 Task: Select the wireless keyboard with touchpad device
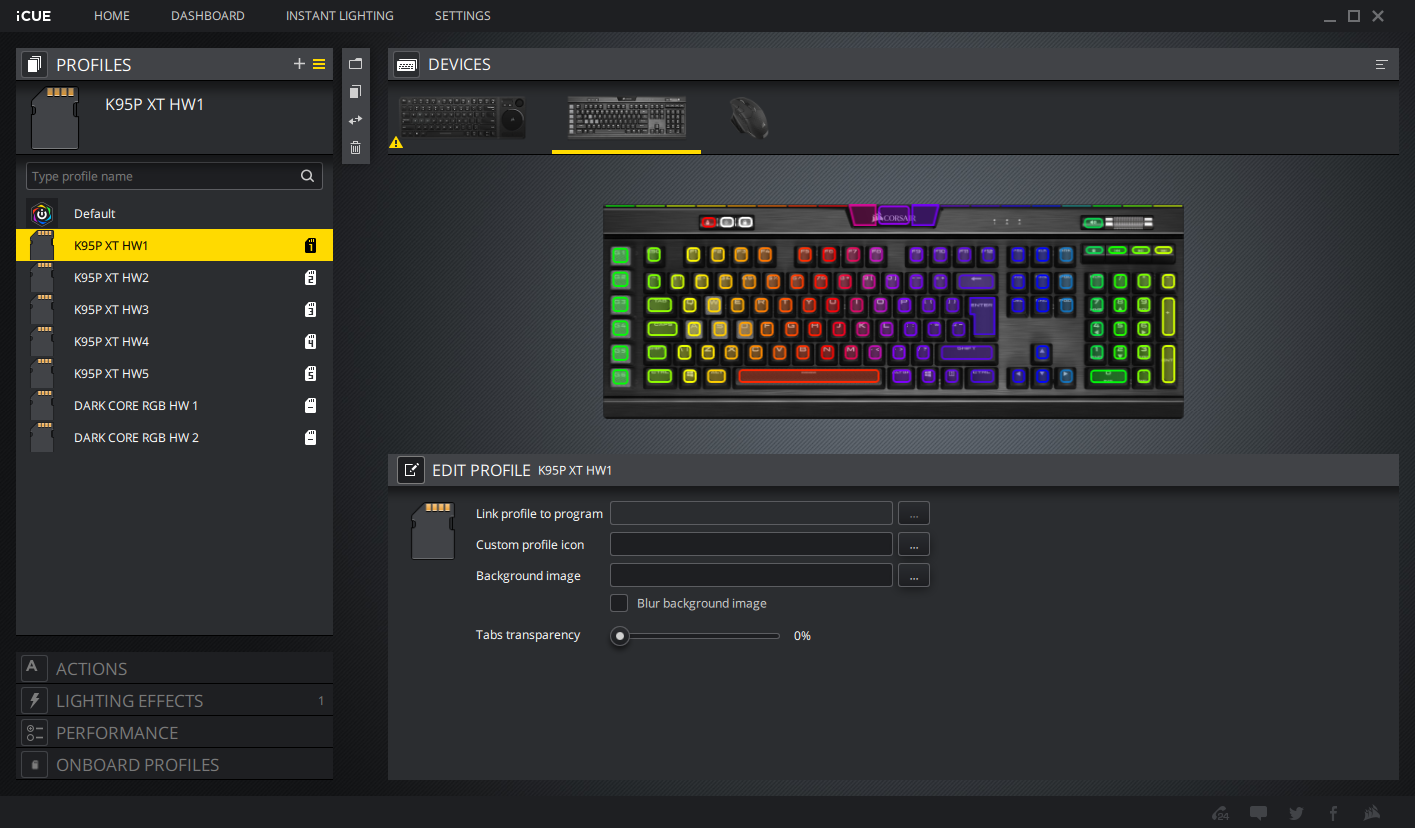(x=463, y=118)
